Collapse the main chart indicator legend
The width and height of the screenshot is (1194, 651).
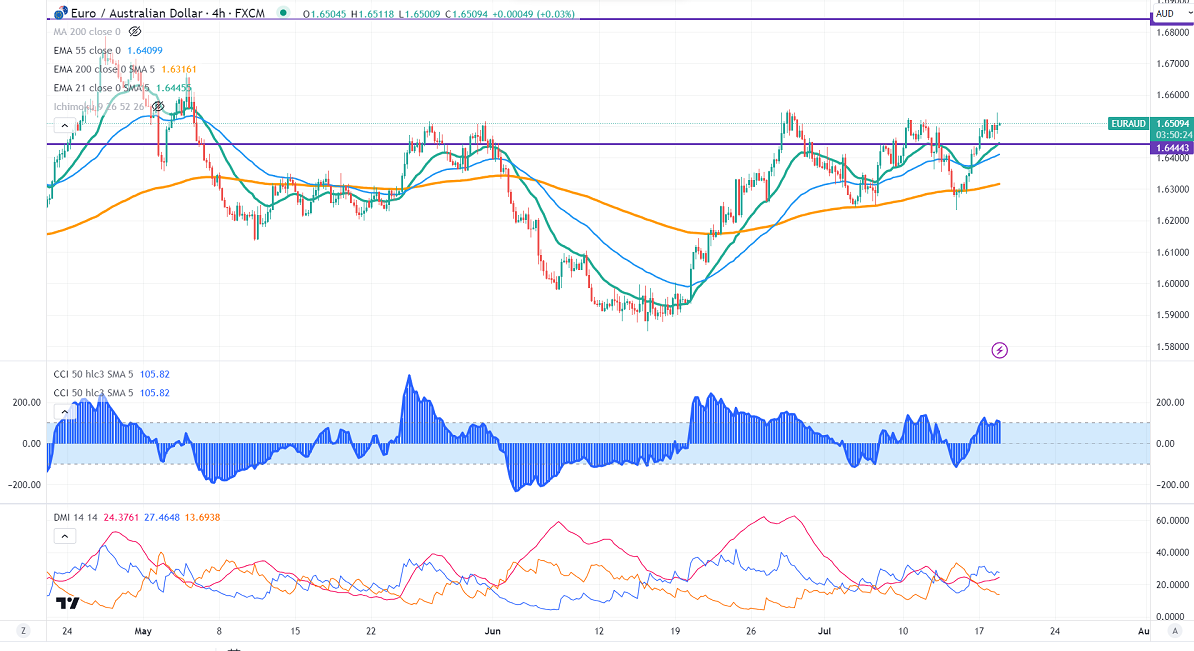(65, 126)
